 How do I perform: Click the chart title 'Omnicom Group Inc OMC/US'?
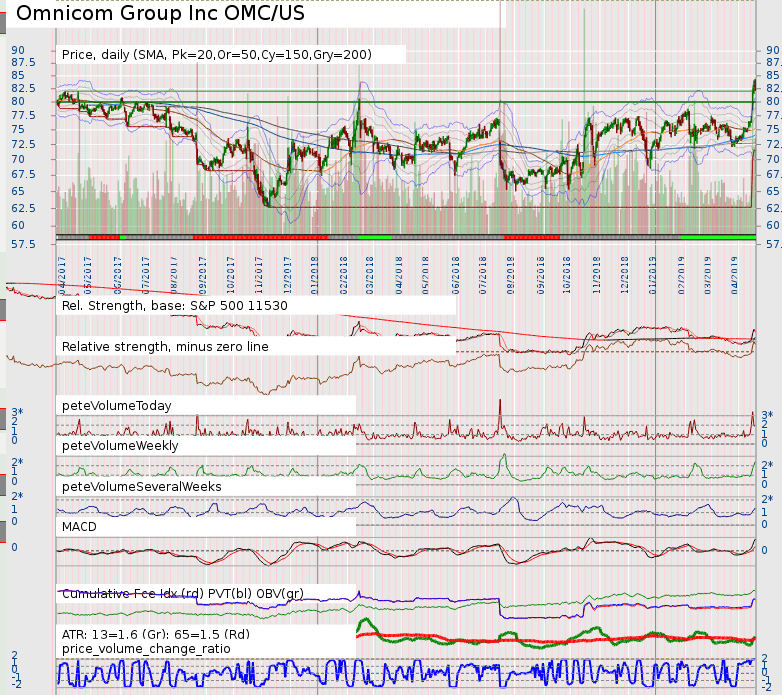tap(160, 13)
